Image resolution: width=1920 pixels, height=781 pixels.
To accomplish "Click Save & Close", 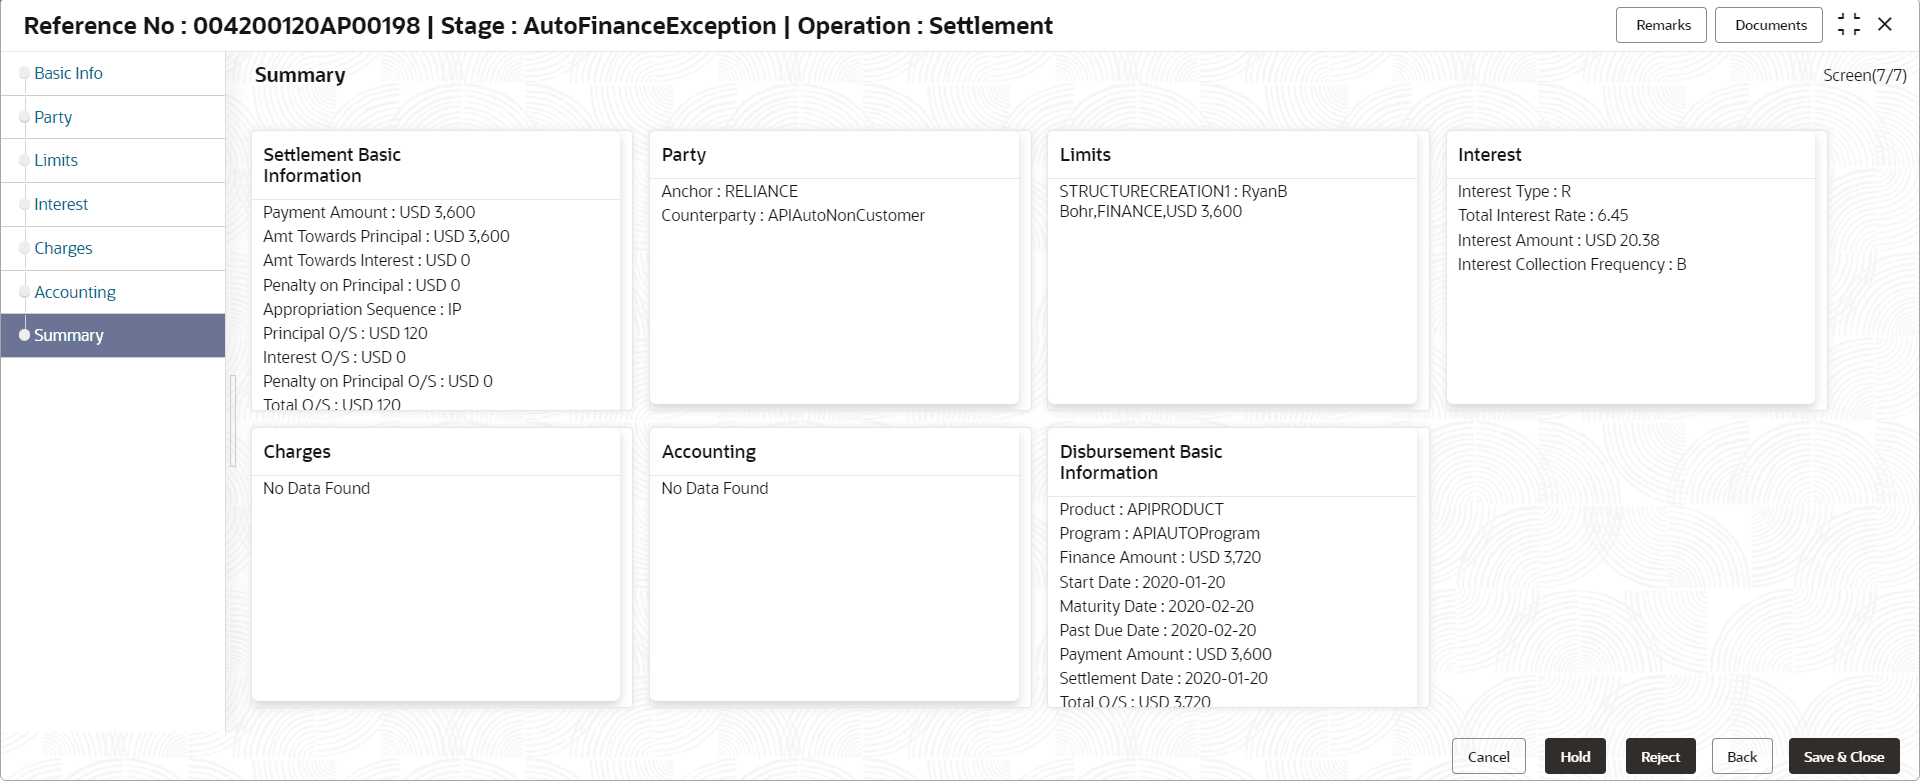I will (x=1843, y=757).
